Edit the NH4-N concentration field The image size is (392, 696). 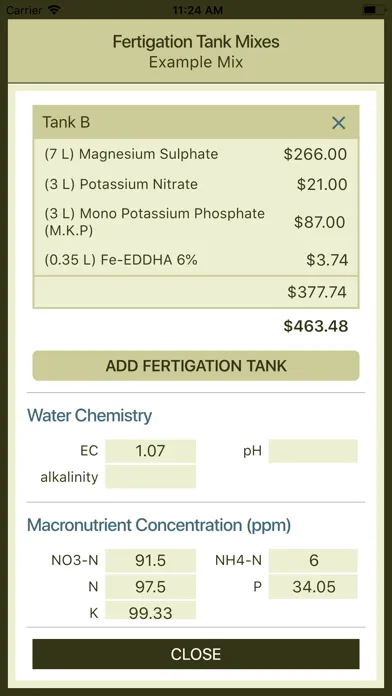point(313,560)
